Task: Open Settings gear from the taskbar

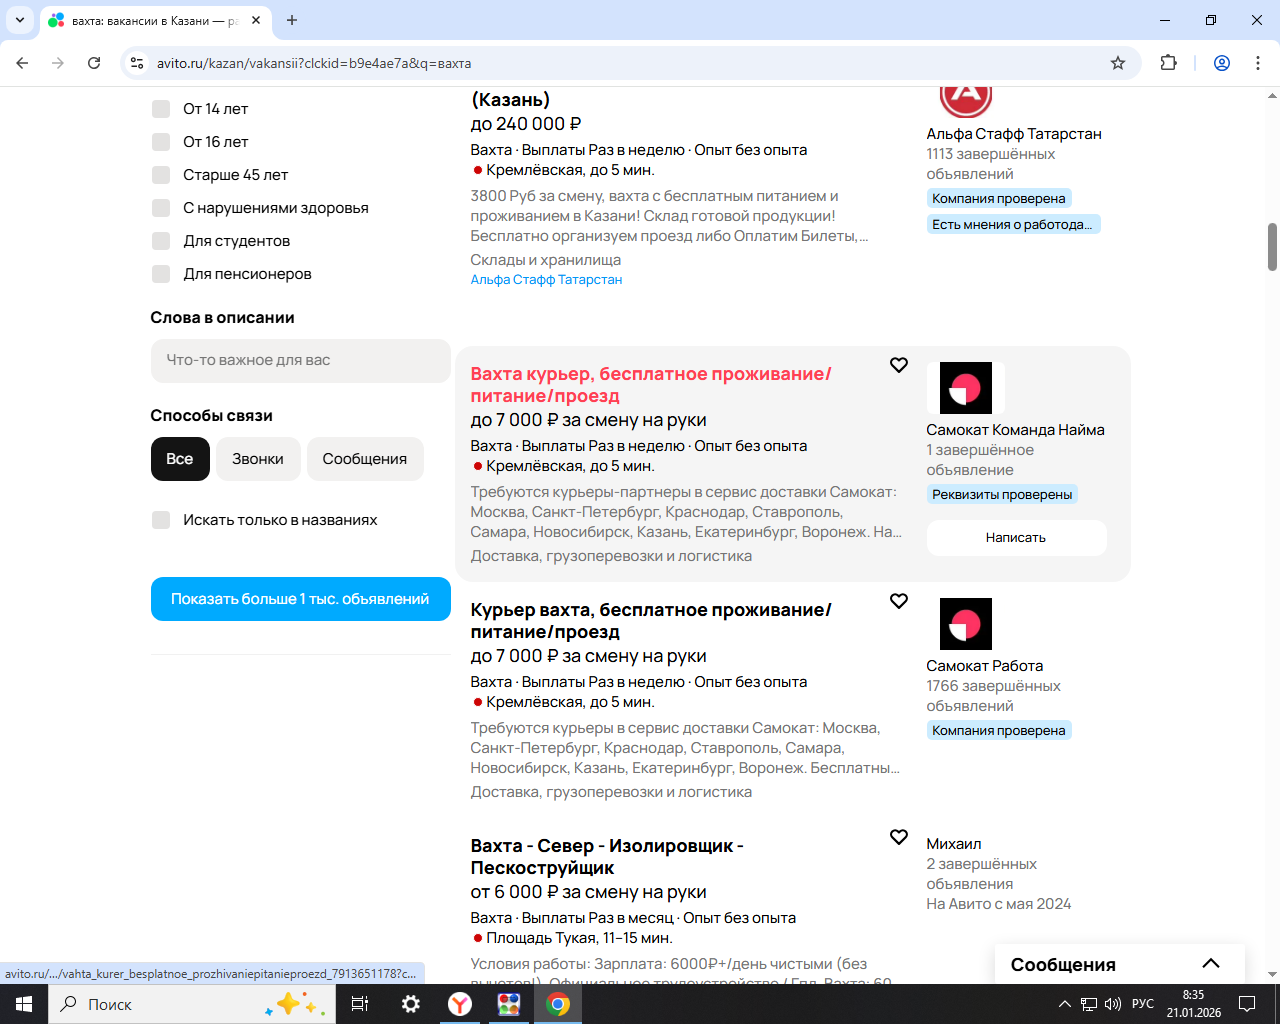Action: pos(411,1004)
